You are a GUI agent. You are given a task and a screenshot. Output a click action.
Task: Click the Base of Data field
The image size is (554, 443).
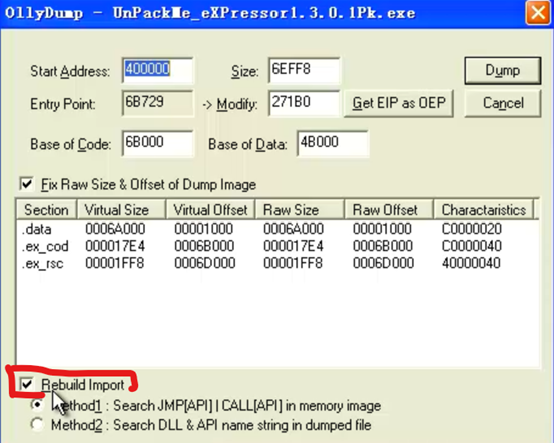click(333, 143)
